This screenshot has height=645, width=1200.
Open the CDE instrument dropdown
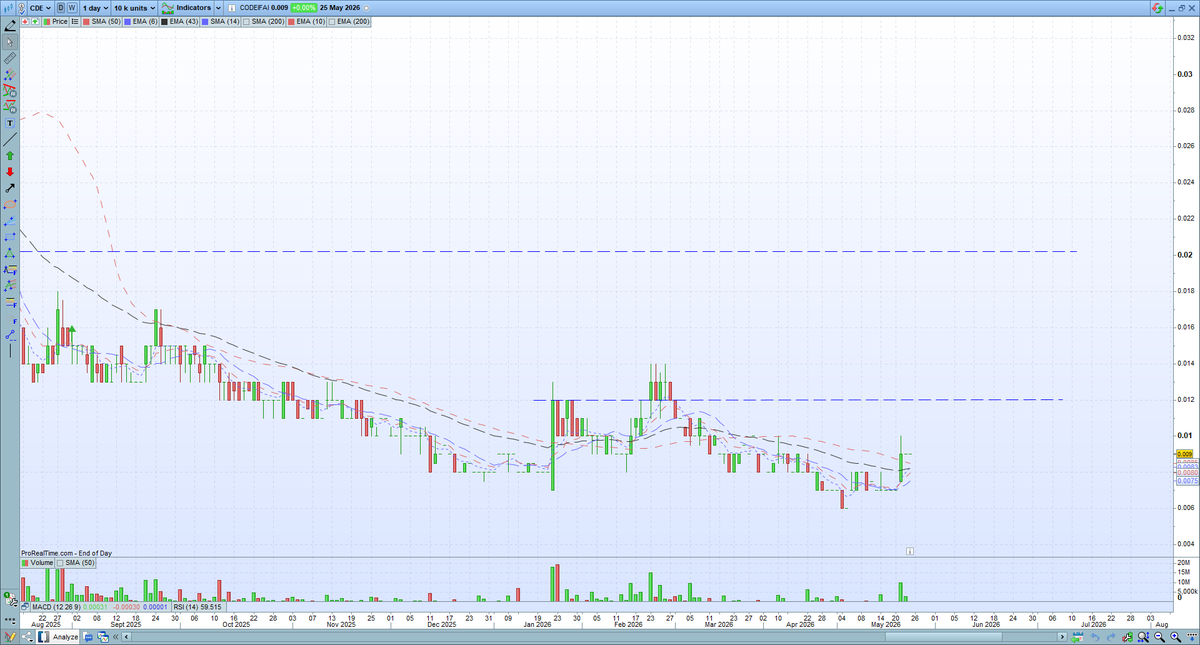(41, 8)
